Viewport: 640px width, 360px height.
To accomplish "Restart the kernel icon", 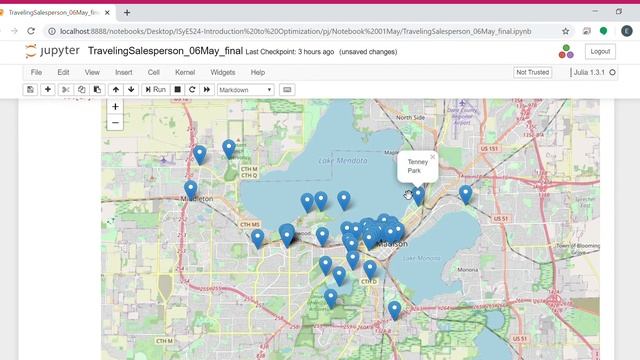I will [x=192, y=90].
